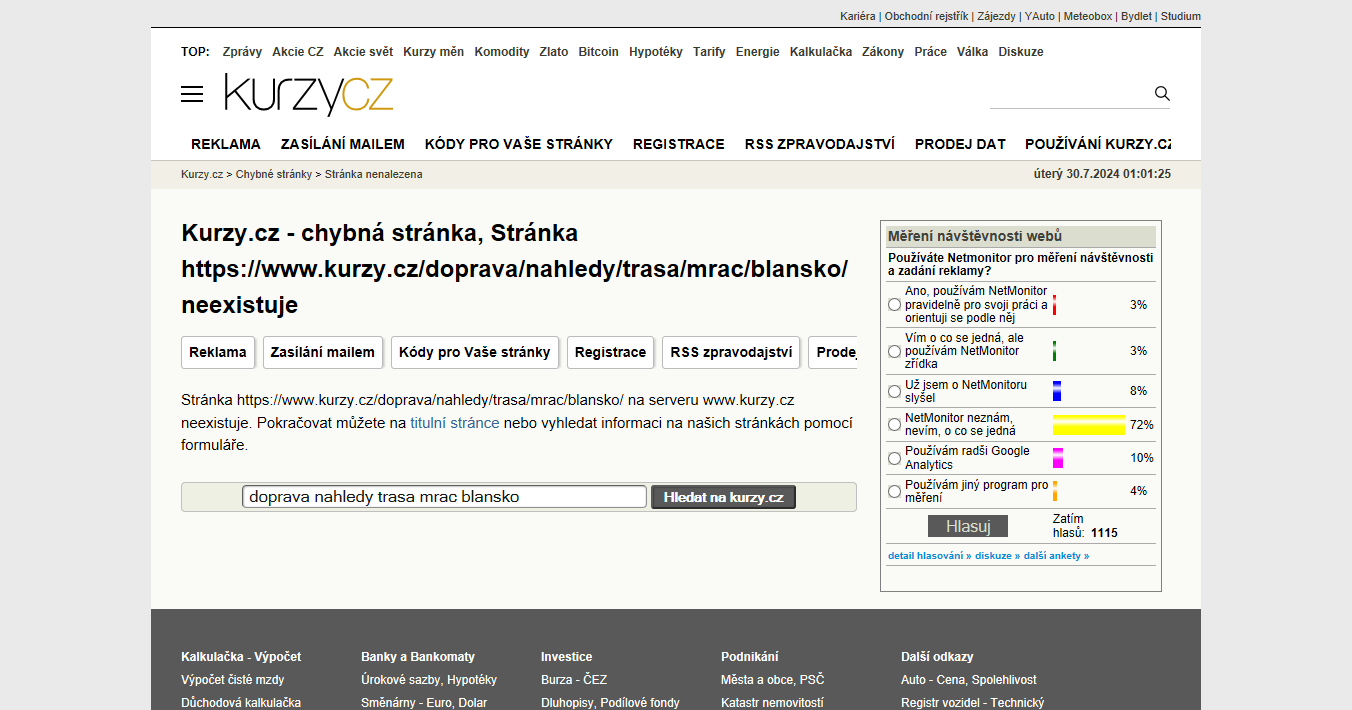Open Zájezdy link at page top
The image size is (1352, 710).
[996, 16]
